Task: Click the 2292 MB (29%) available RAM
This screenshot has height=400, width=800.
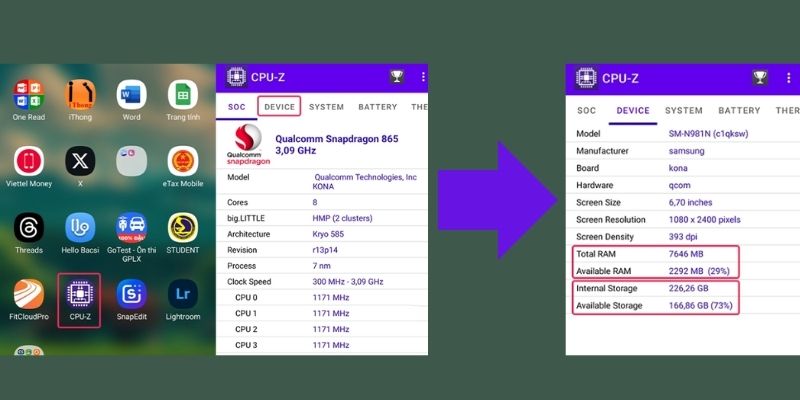Action: [x=699, y=271]
